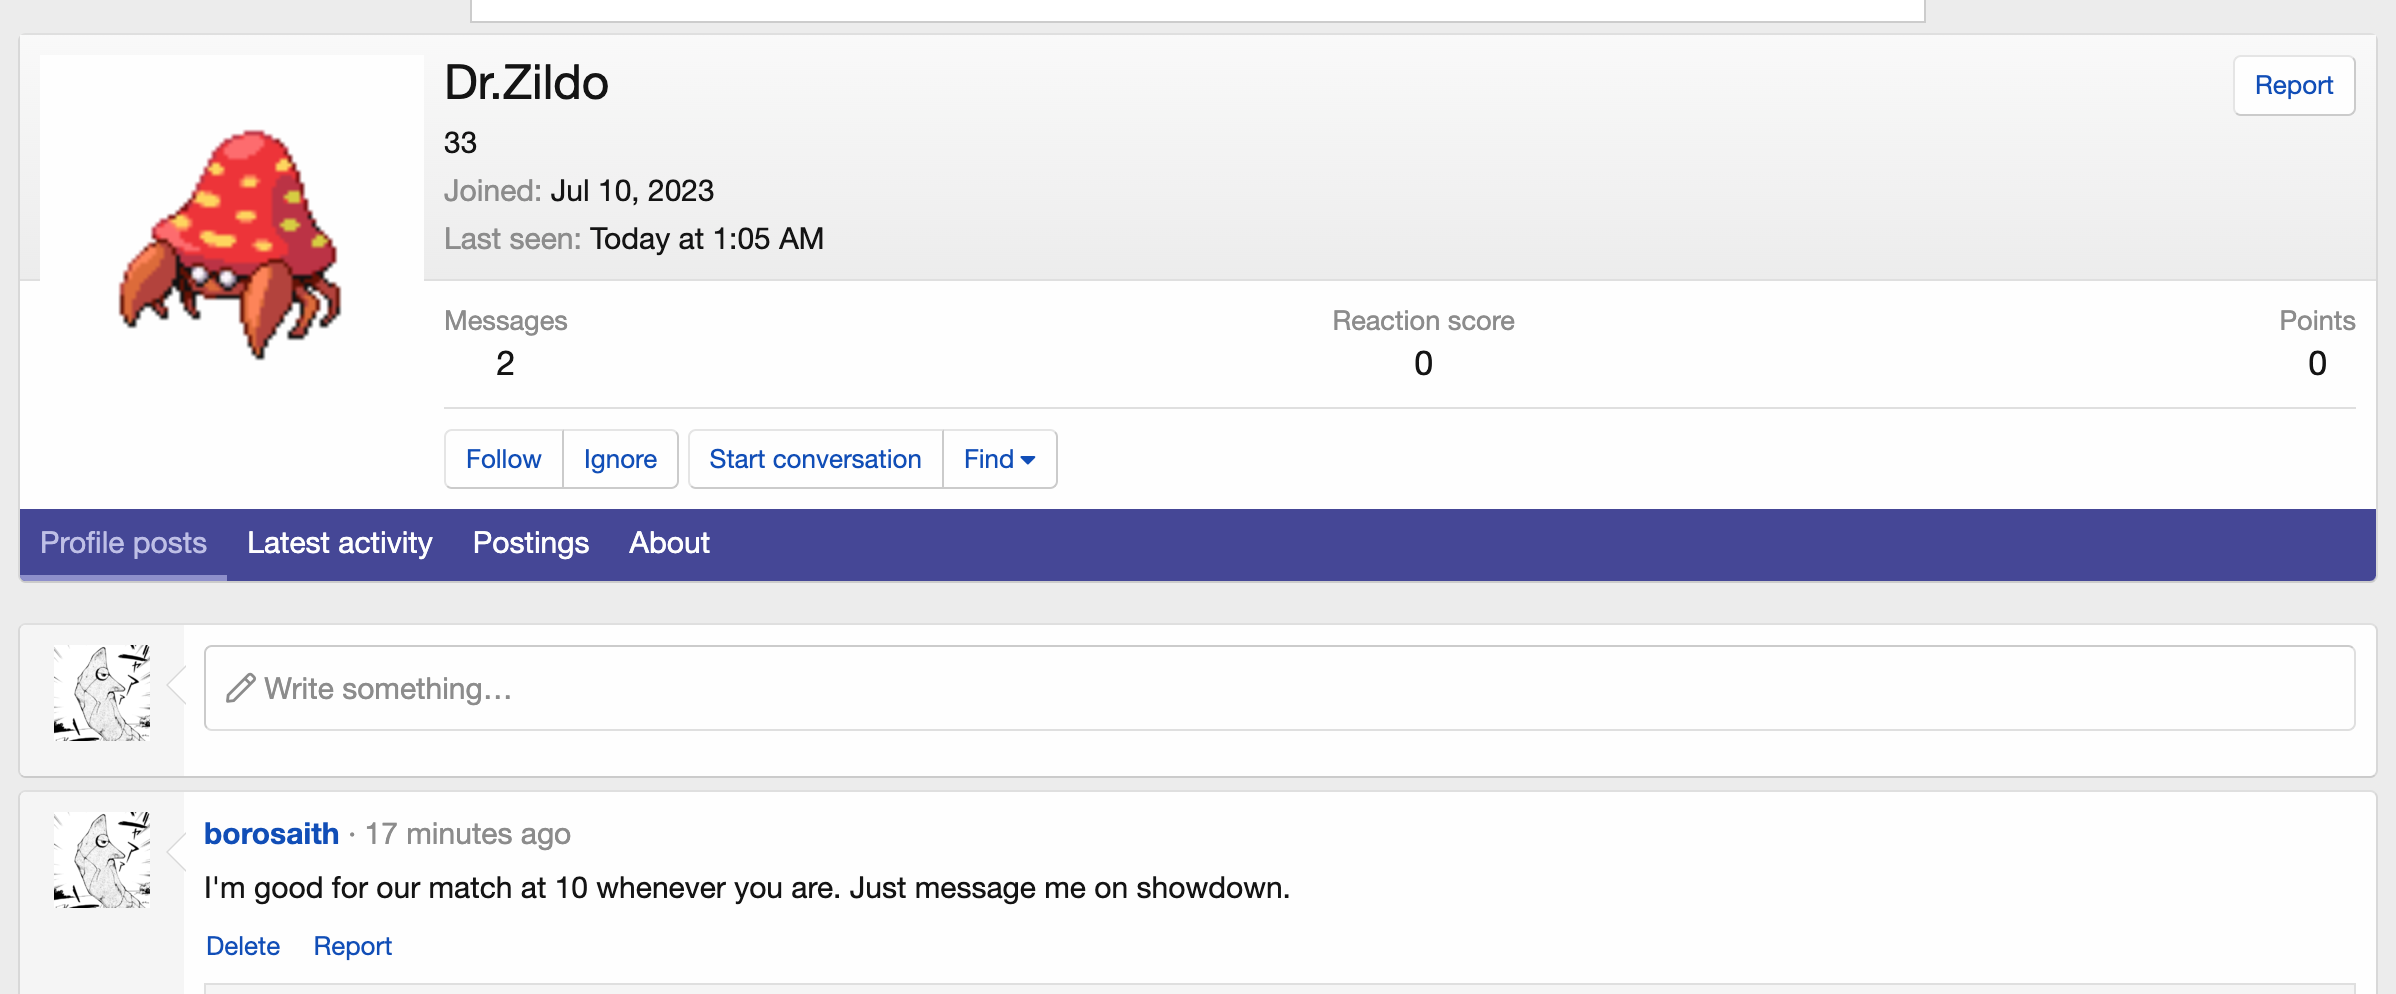The width and height of the screenshot is (2396, 994).
Task: Click Dr.Zildo's Parasect avatar image
Action: tap(231, 244)
